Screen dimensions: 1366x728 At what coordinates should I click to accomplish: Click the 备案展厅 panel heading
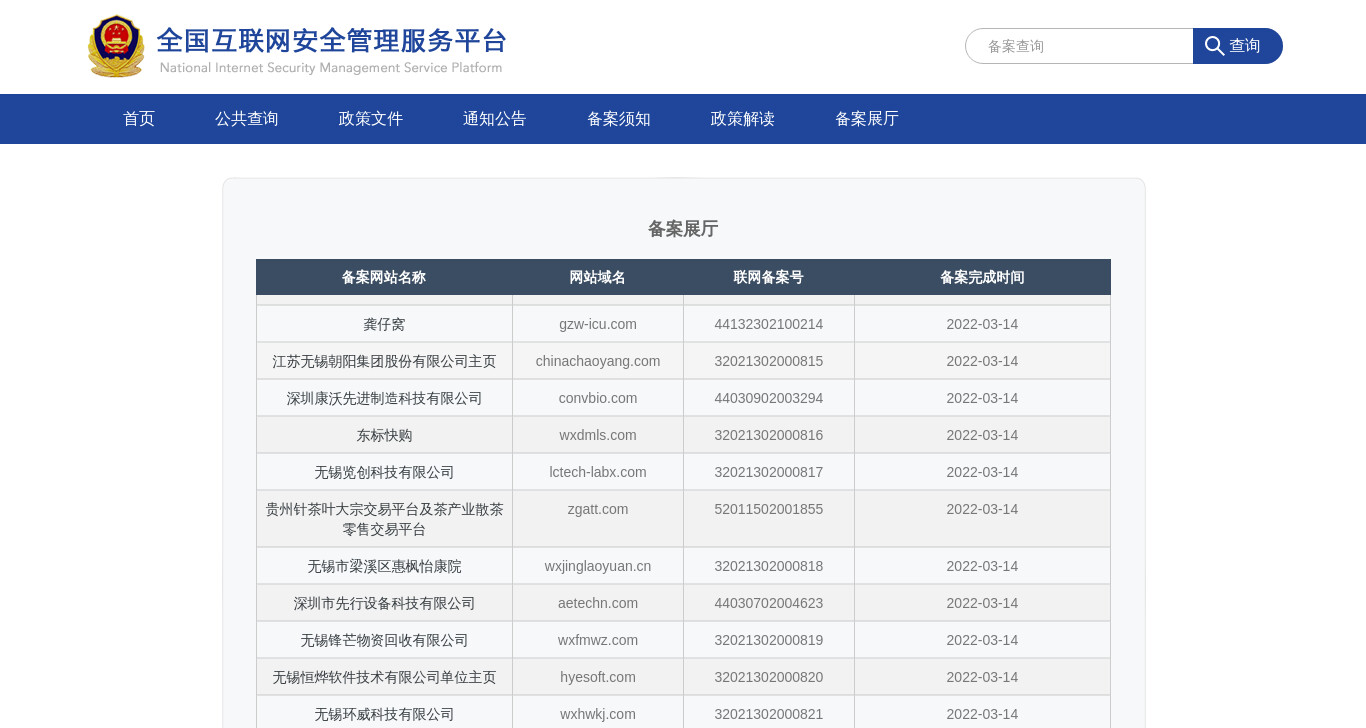[x=683, y=229]
